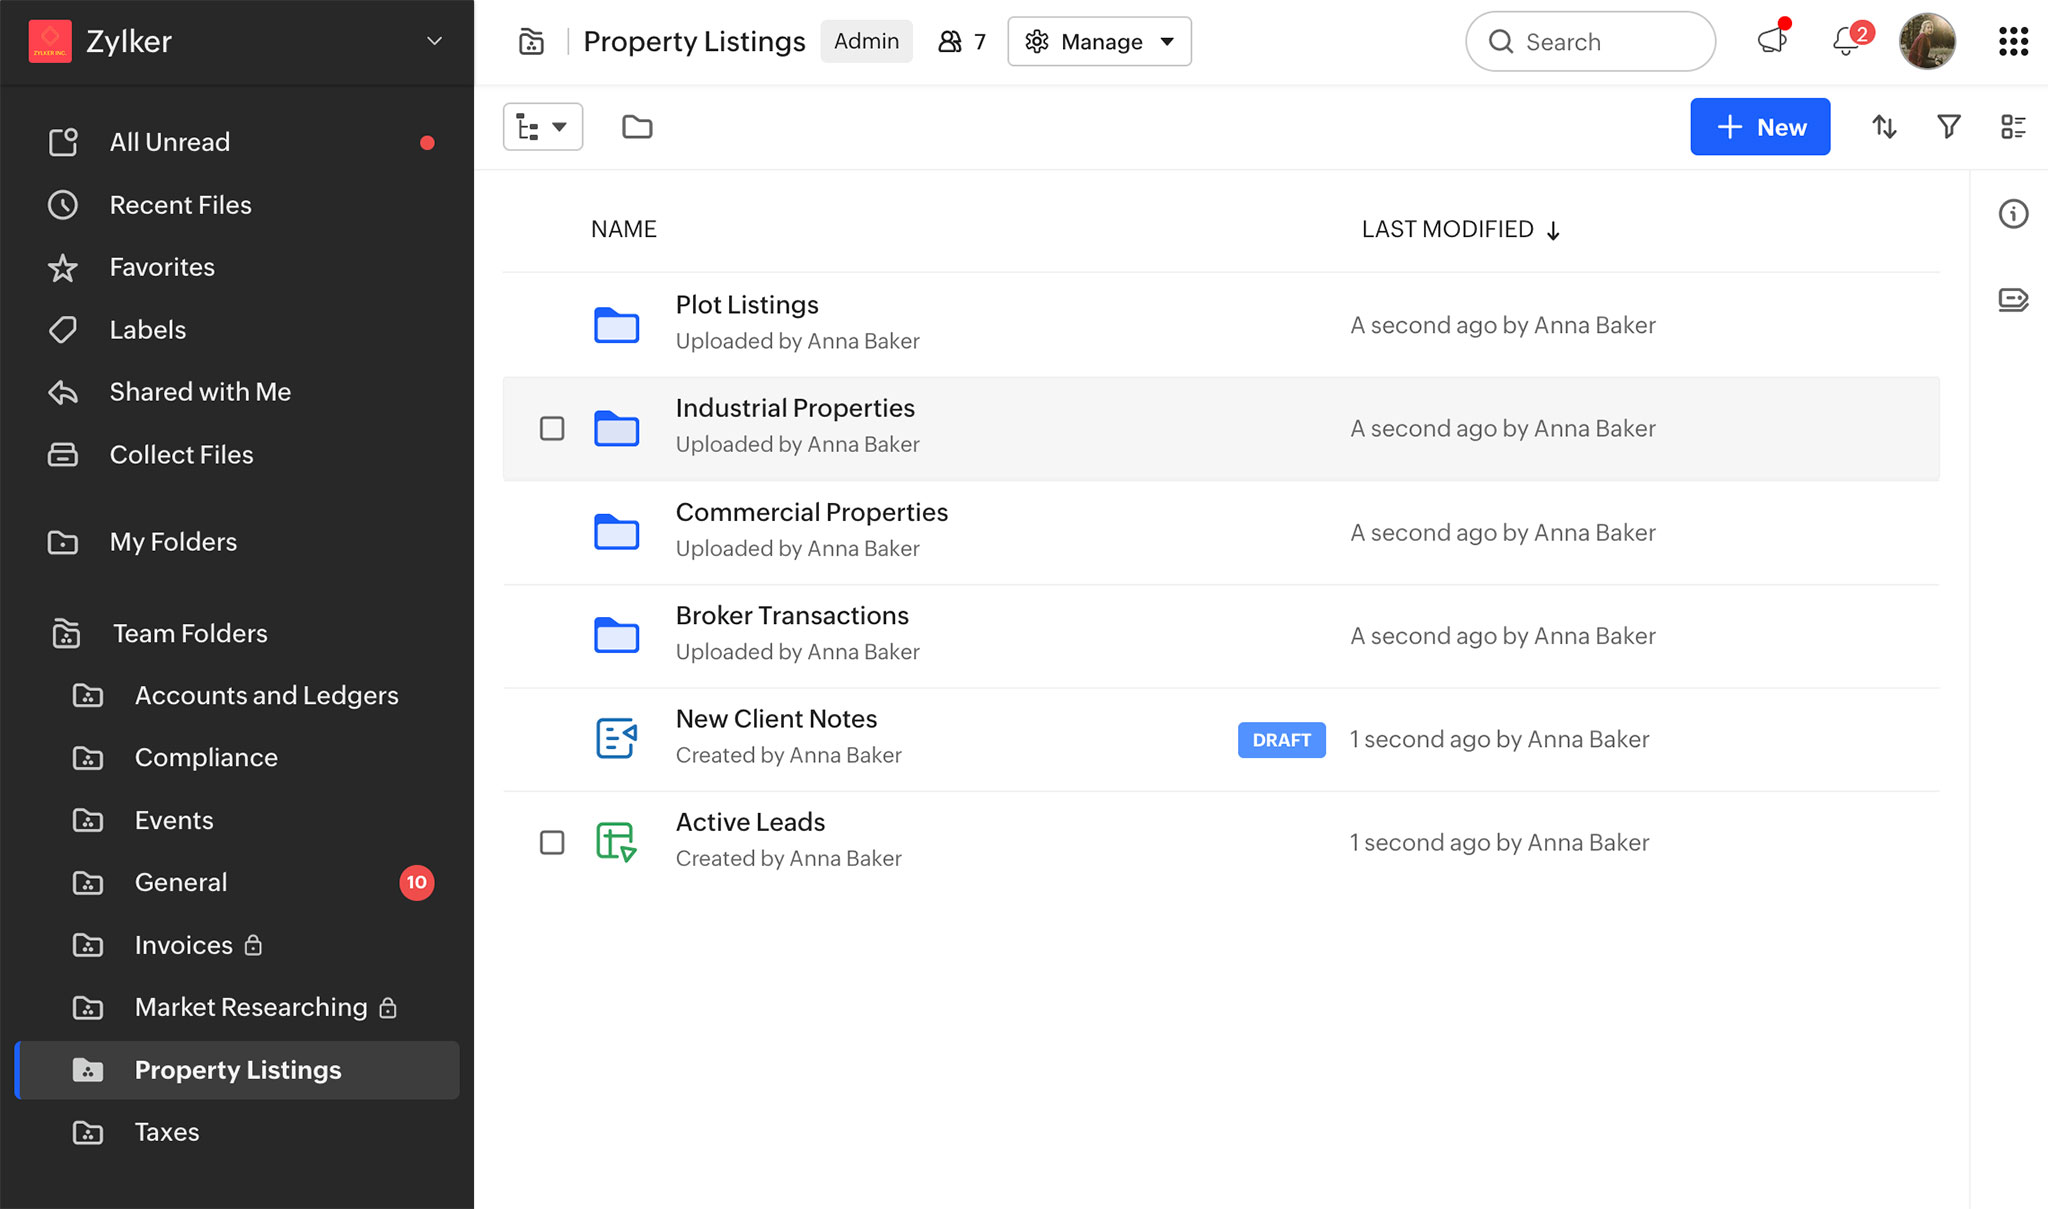This screenshot has height=1209, width=2048.
Task: Open the info details panel icon
Action: click(x=2012, y=214)
